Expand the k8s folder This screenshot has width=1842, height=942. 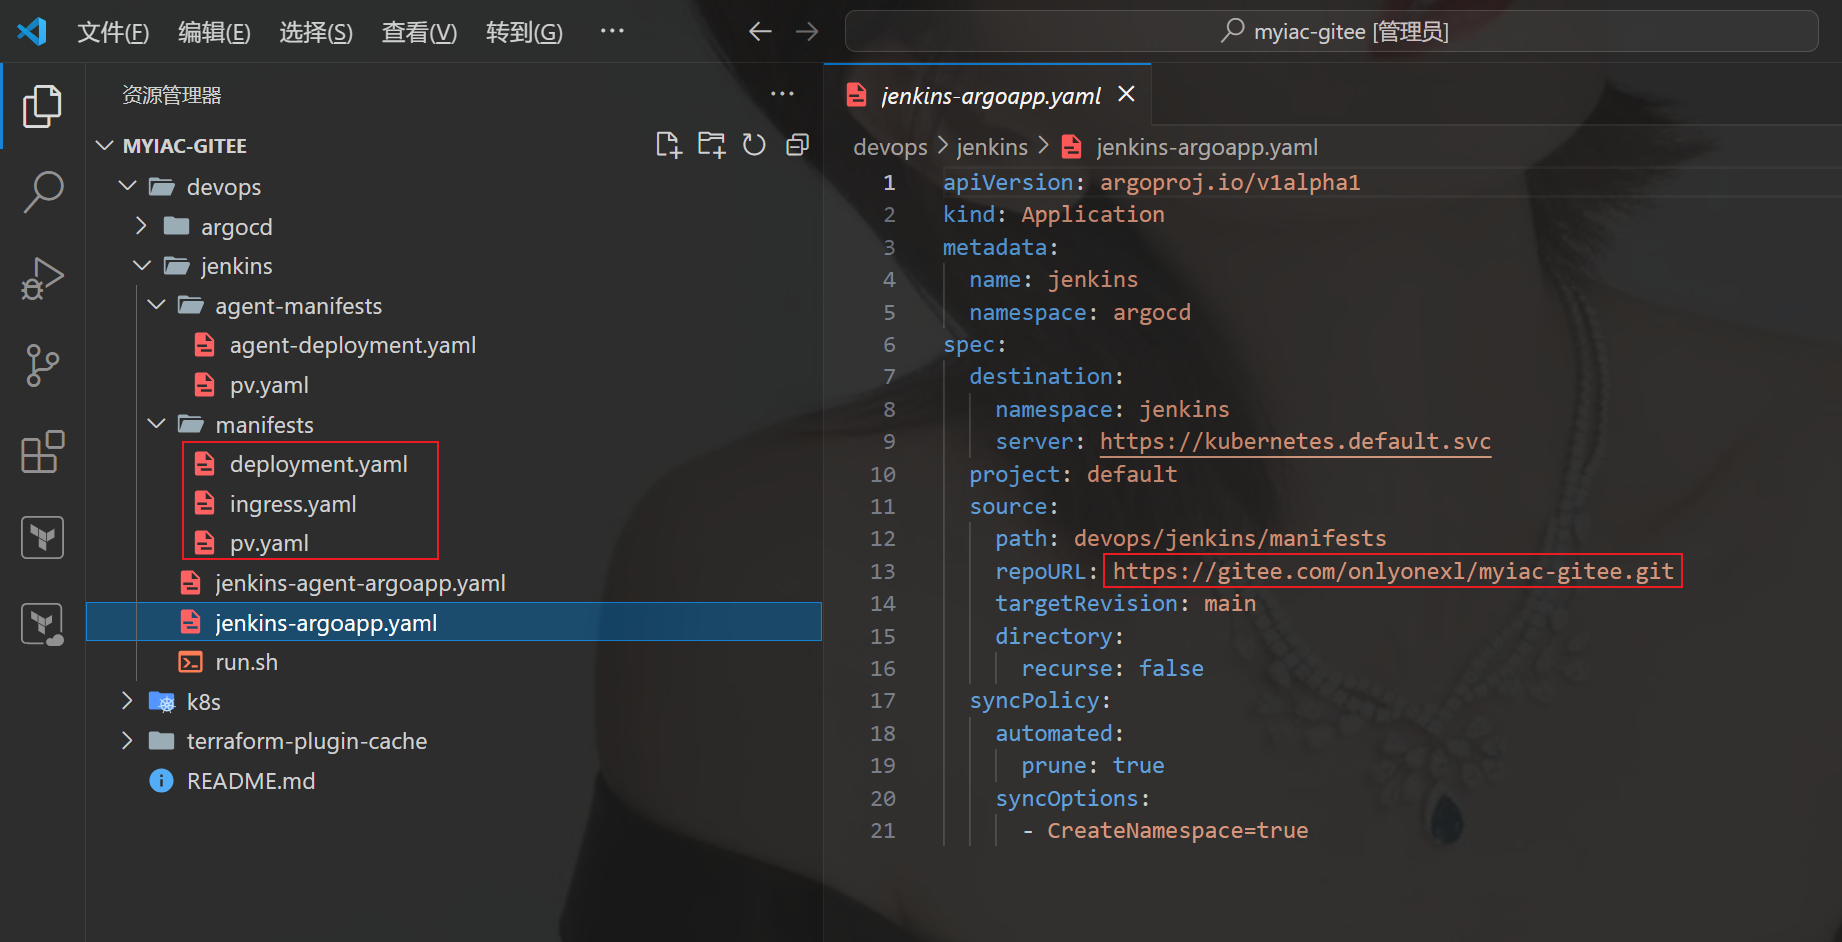click(x=127, y=701)
